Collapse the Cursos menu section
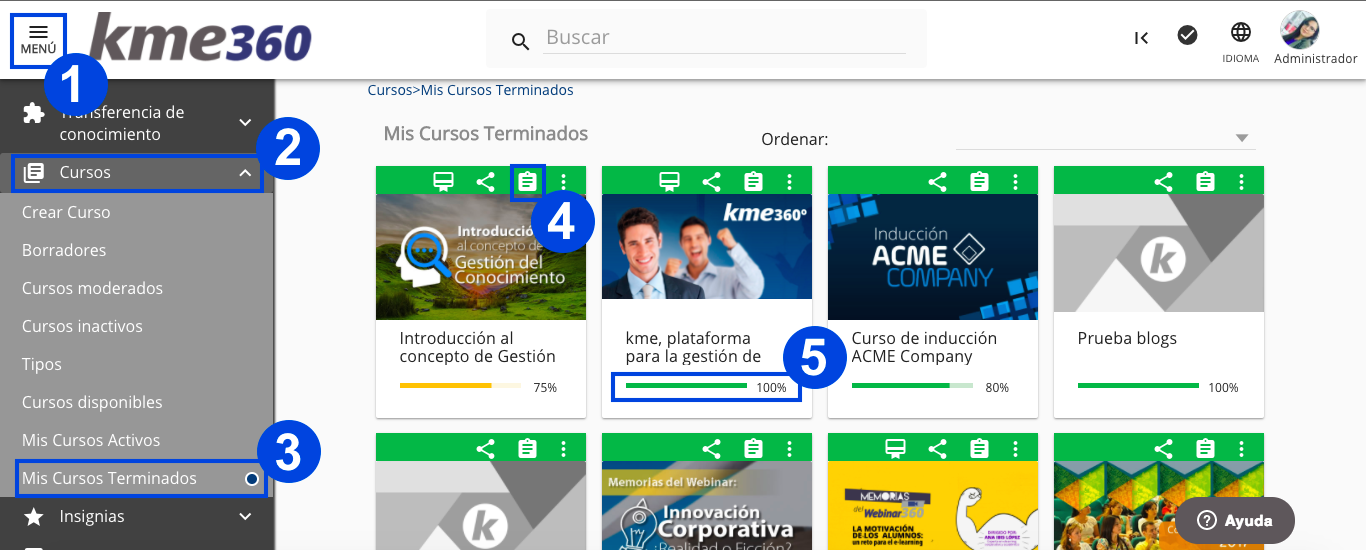 [137, 173]
